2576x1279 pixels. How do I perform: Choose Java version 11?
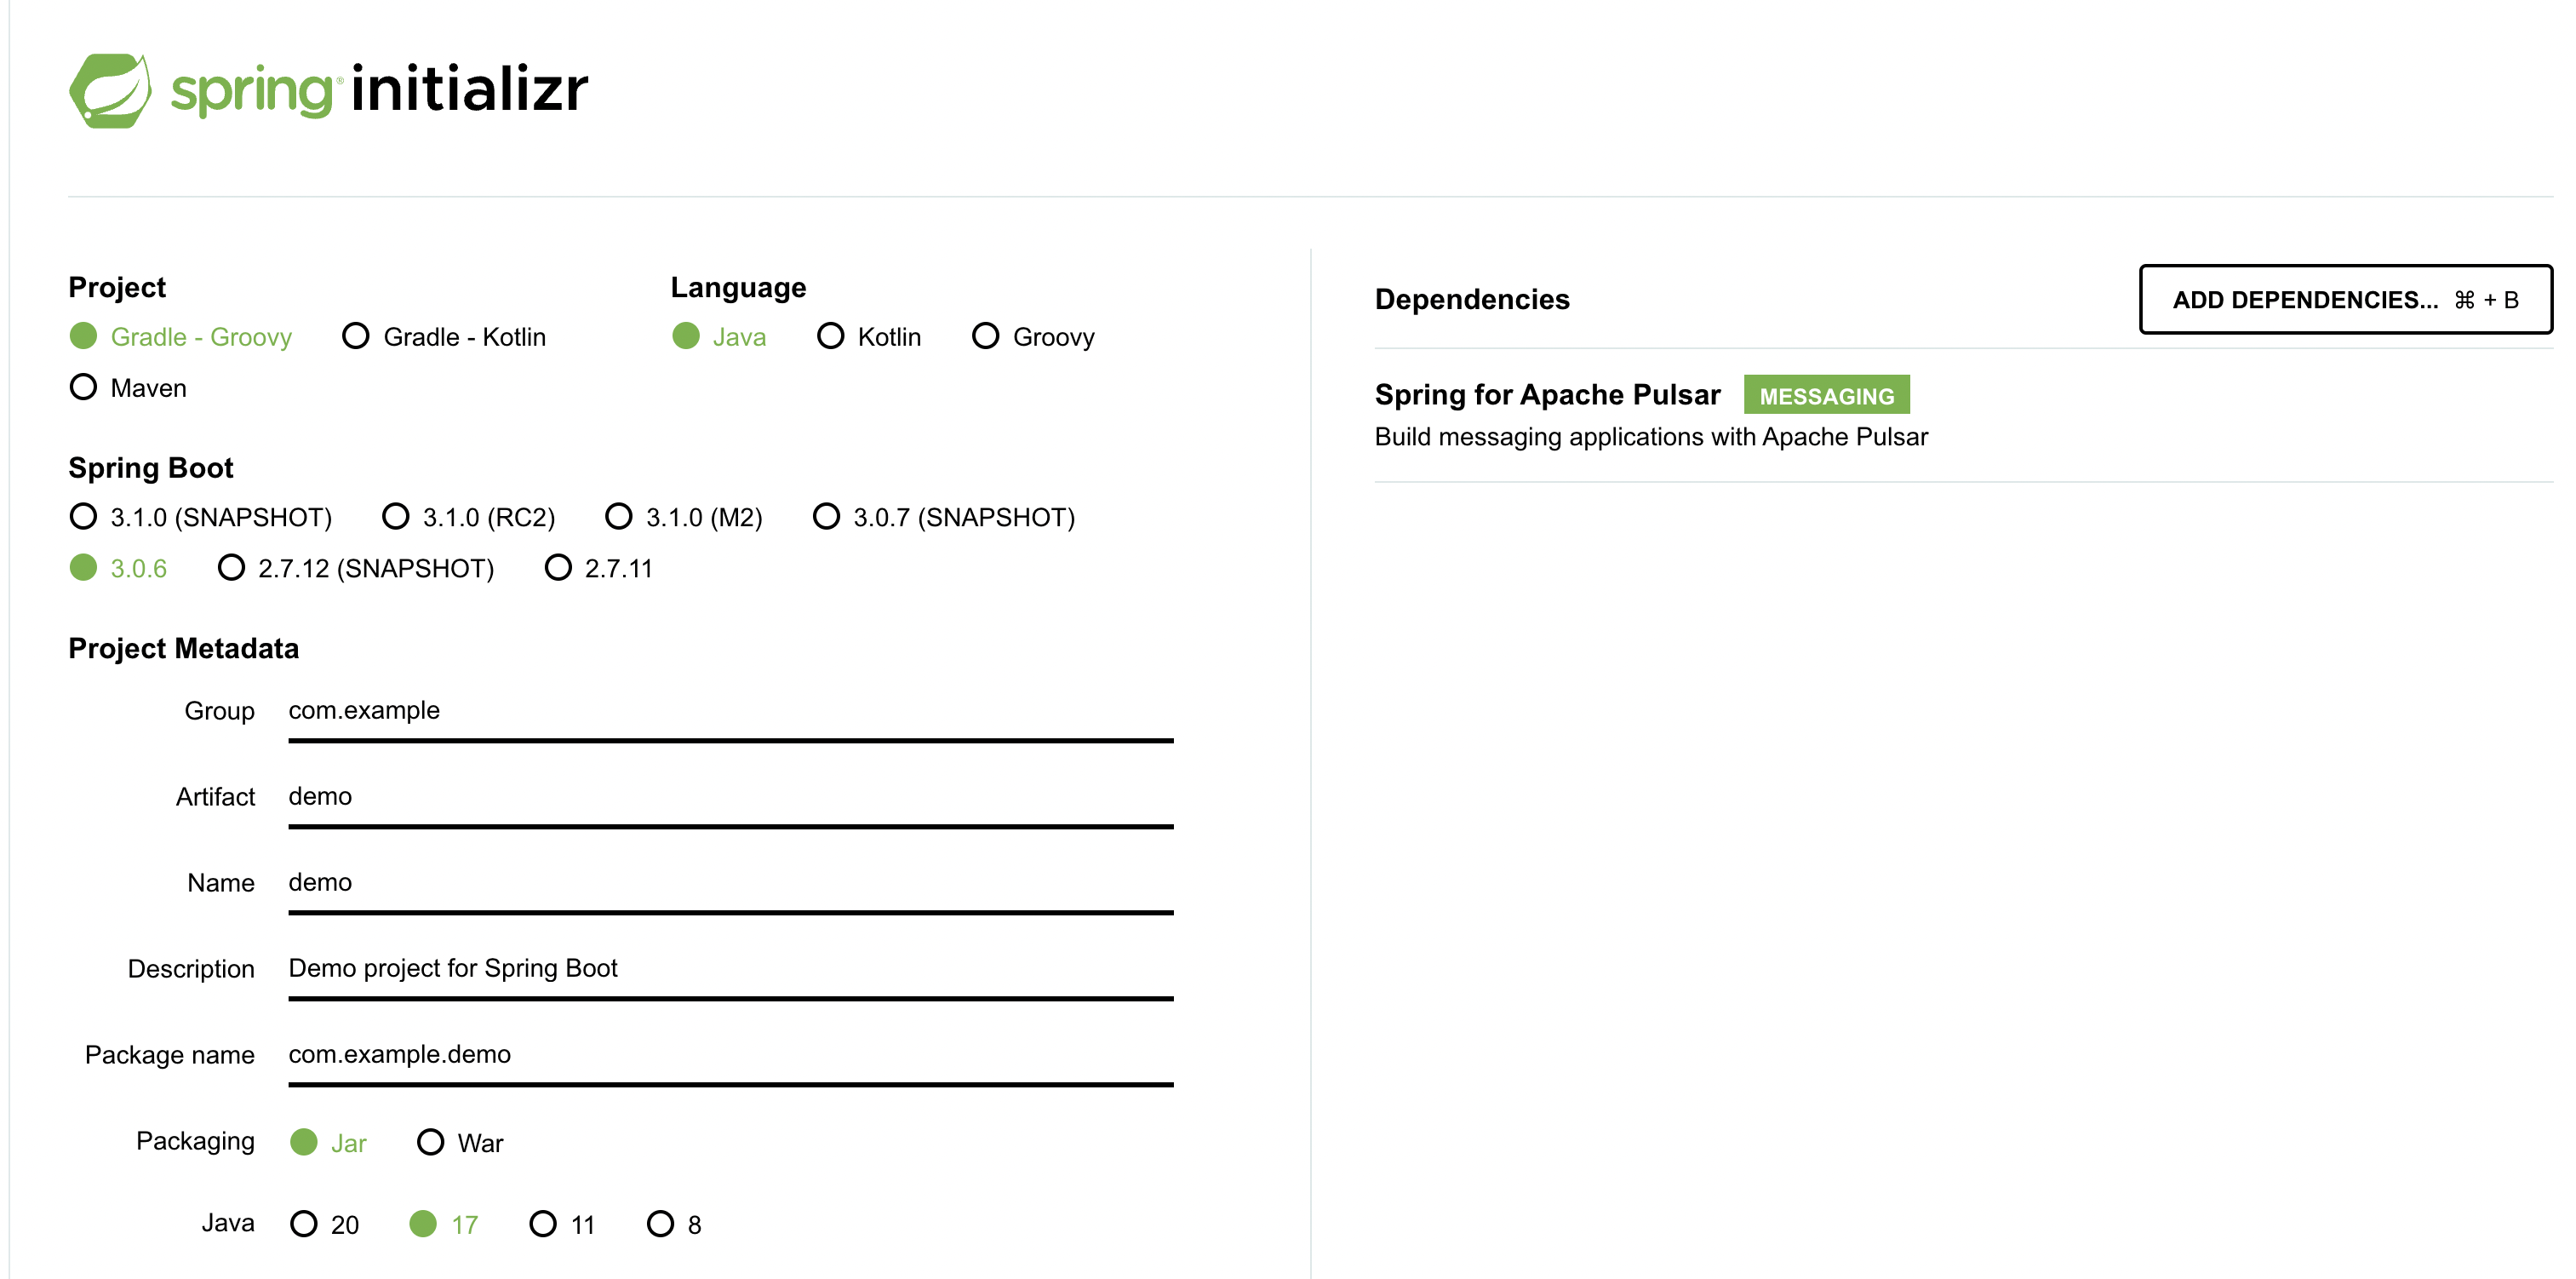tap(543, 1224)
